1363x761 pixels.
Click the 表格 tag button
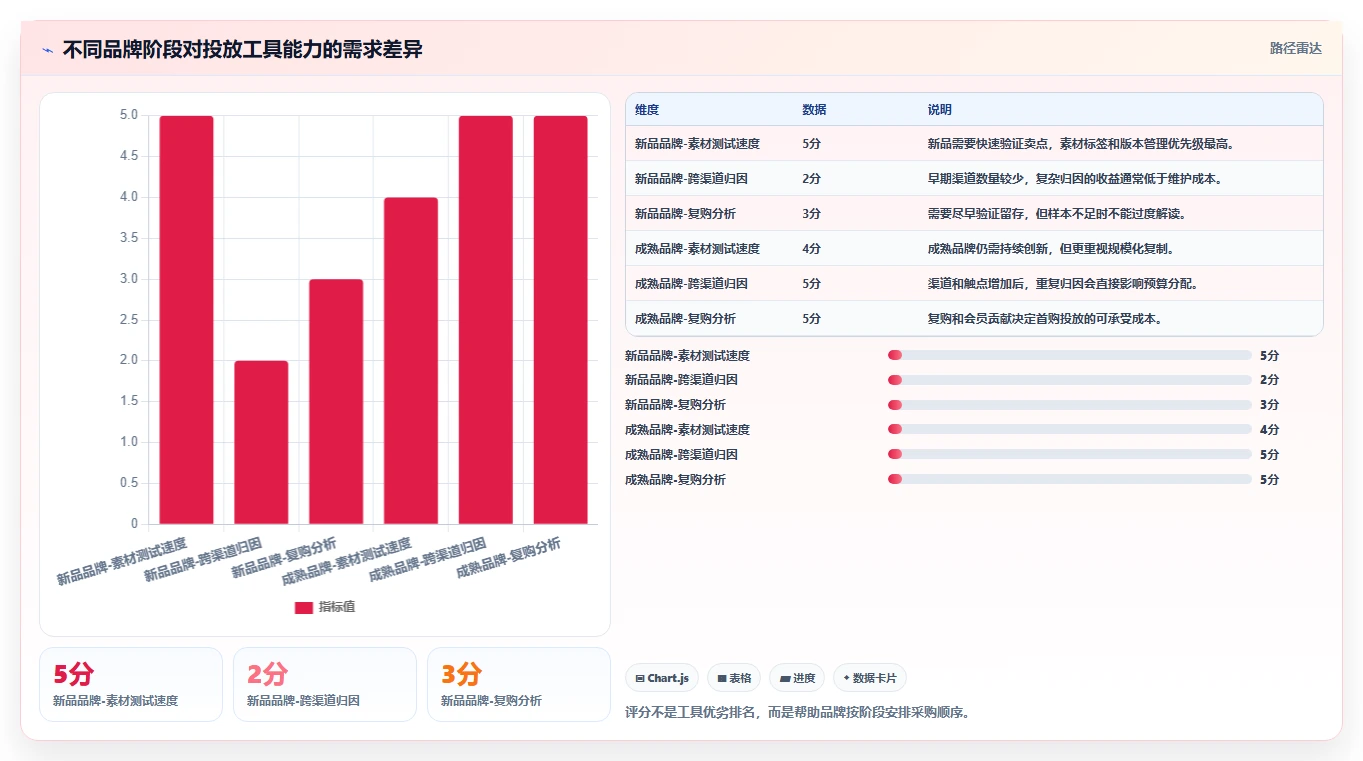point(734,678)
